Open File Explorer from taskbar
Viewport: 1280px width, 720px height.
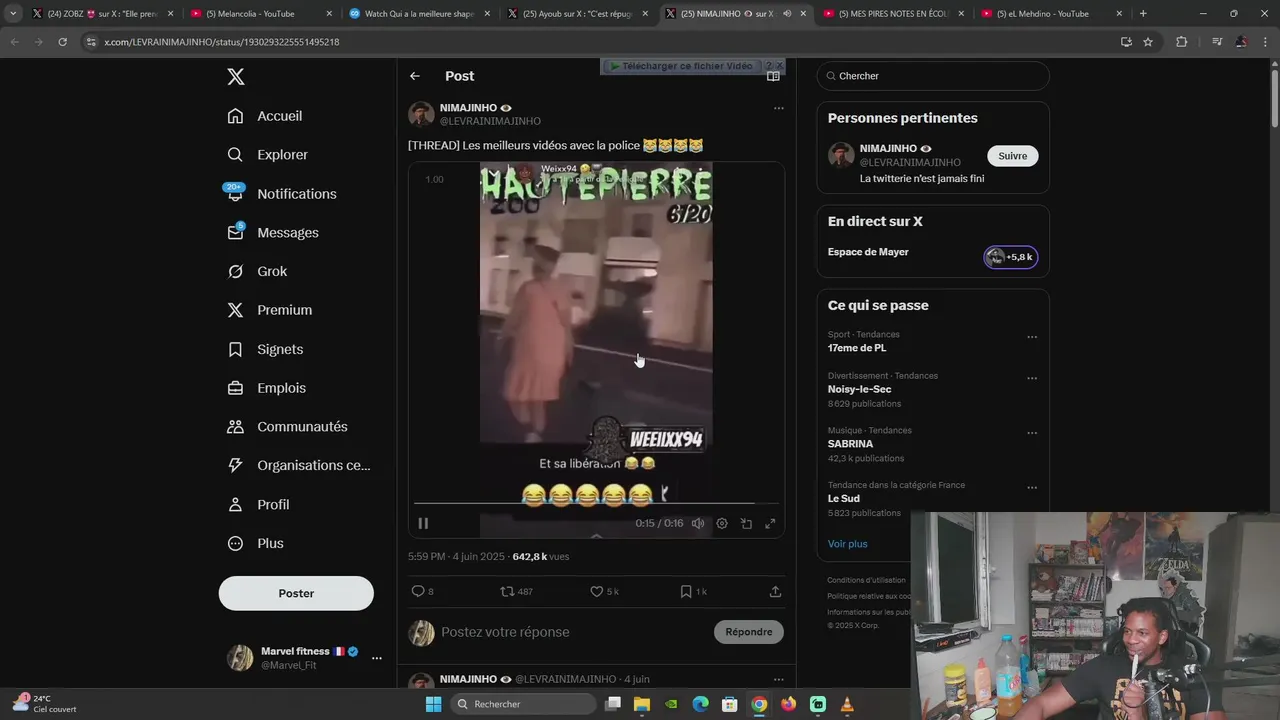click(642, 704)
